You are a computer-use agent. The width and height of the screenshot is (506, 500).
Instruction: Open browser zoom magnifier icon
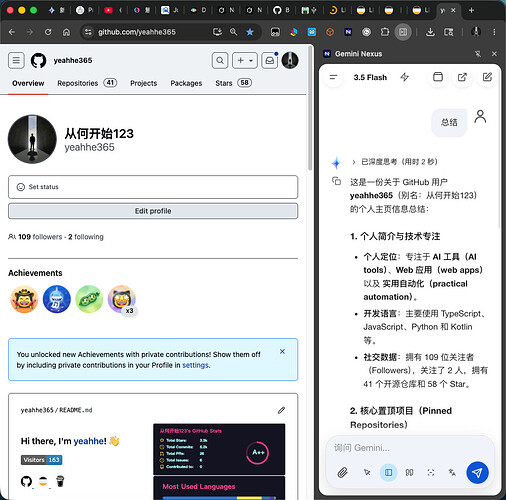(233, 32)
